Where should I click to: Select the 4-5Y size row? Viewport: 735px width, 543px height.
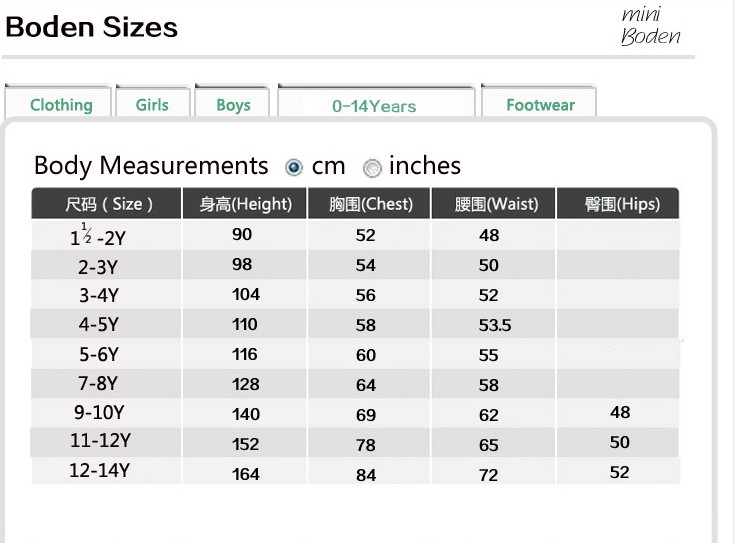pos(355,324)
